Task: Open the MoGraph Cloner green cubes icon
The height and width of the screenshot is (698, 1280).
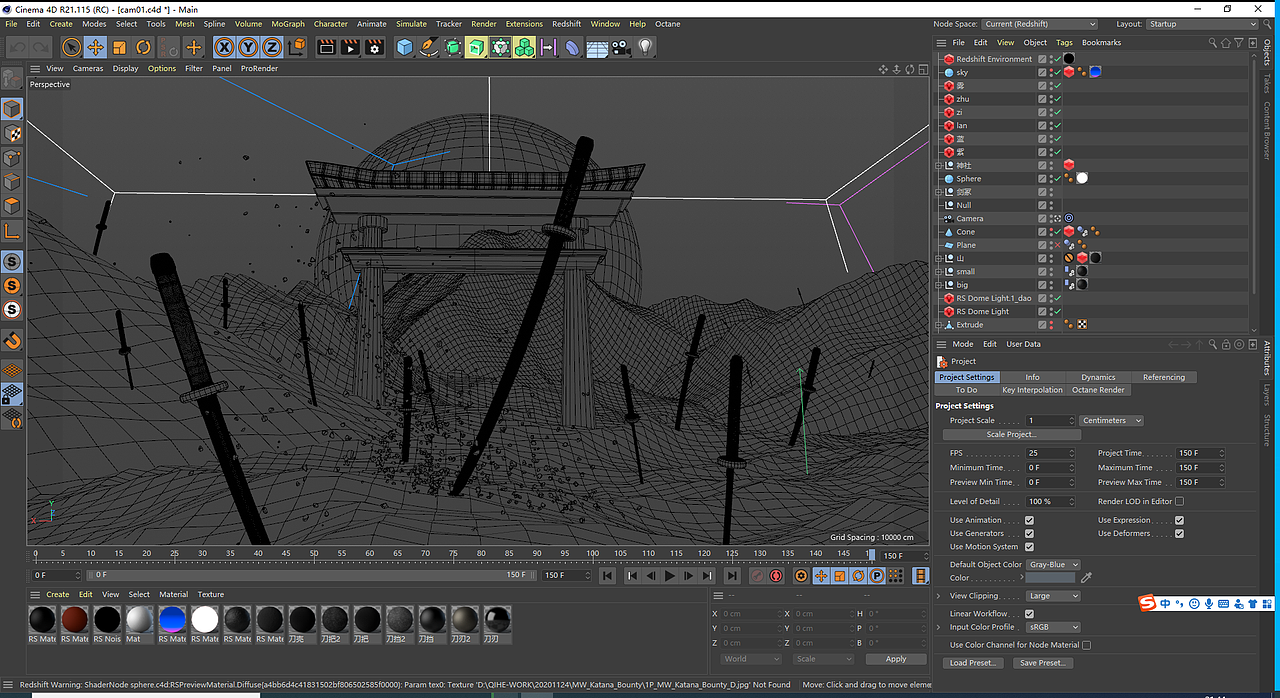Action: 524,47
